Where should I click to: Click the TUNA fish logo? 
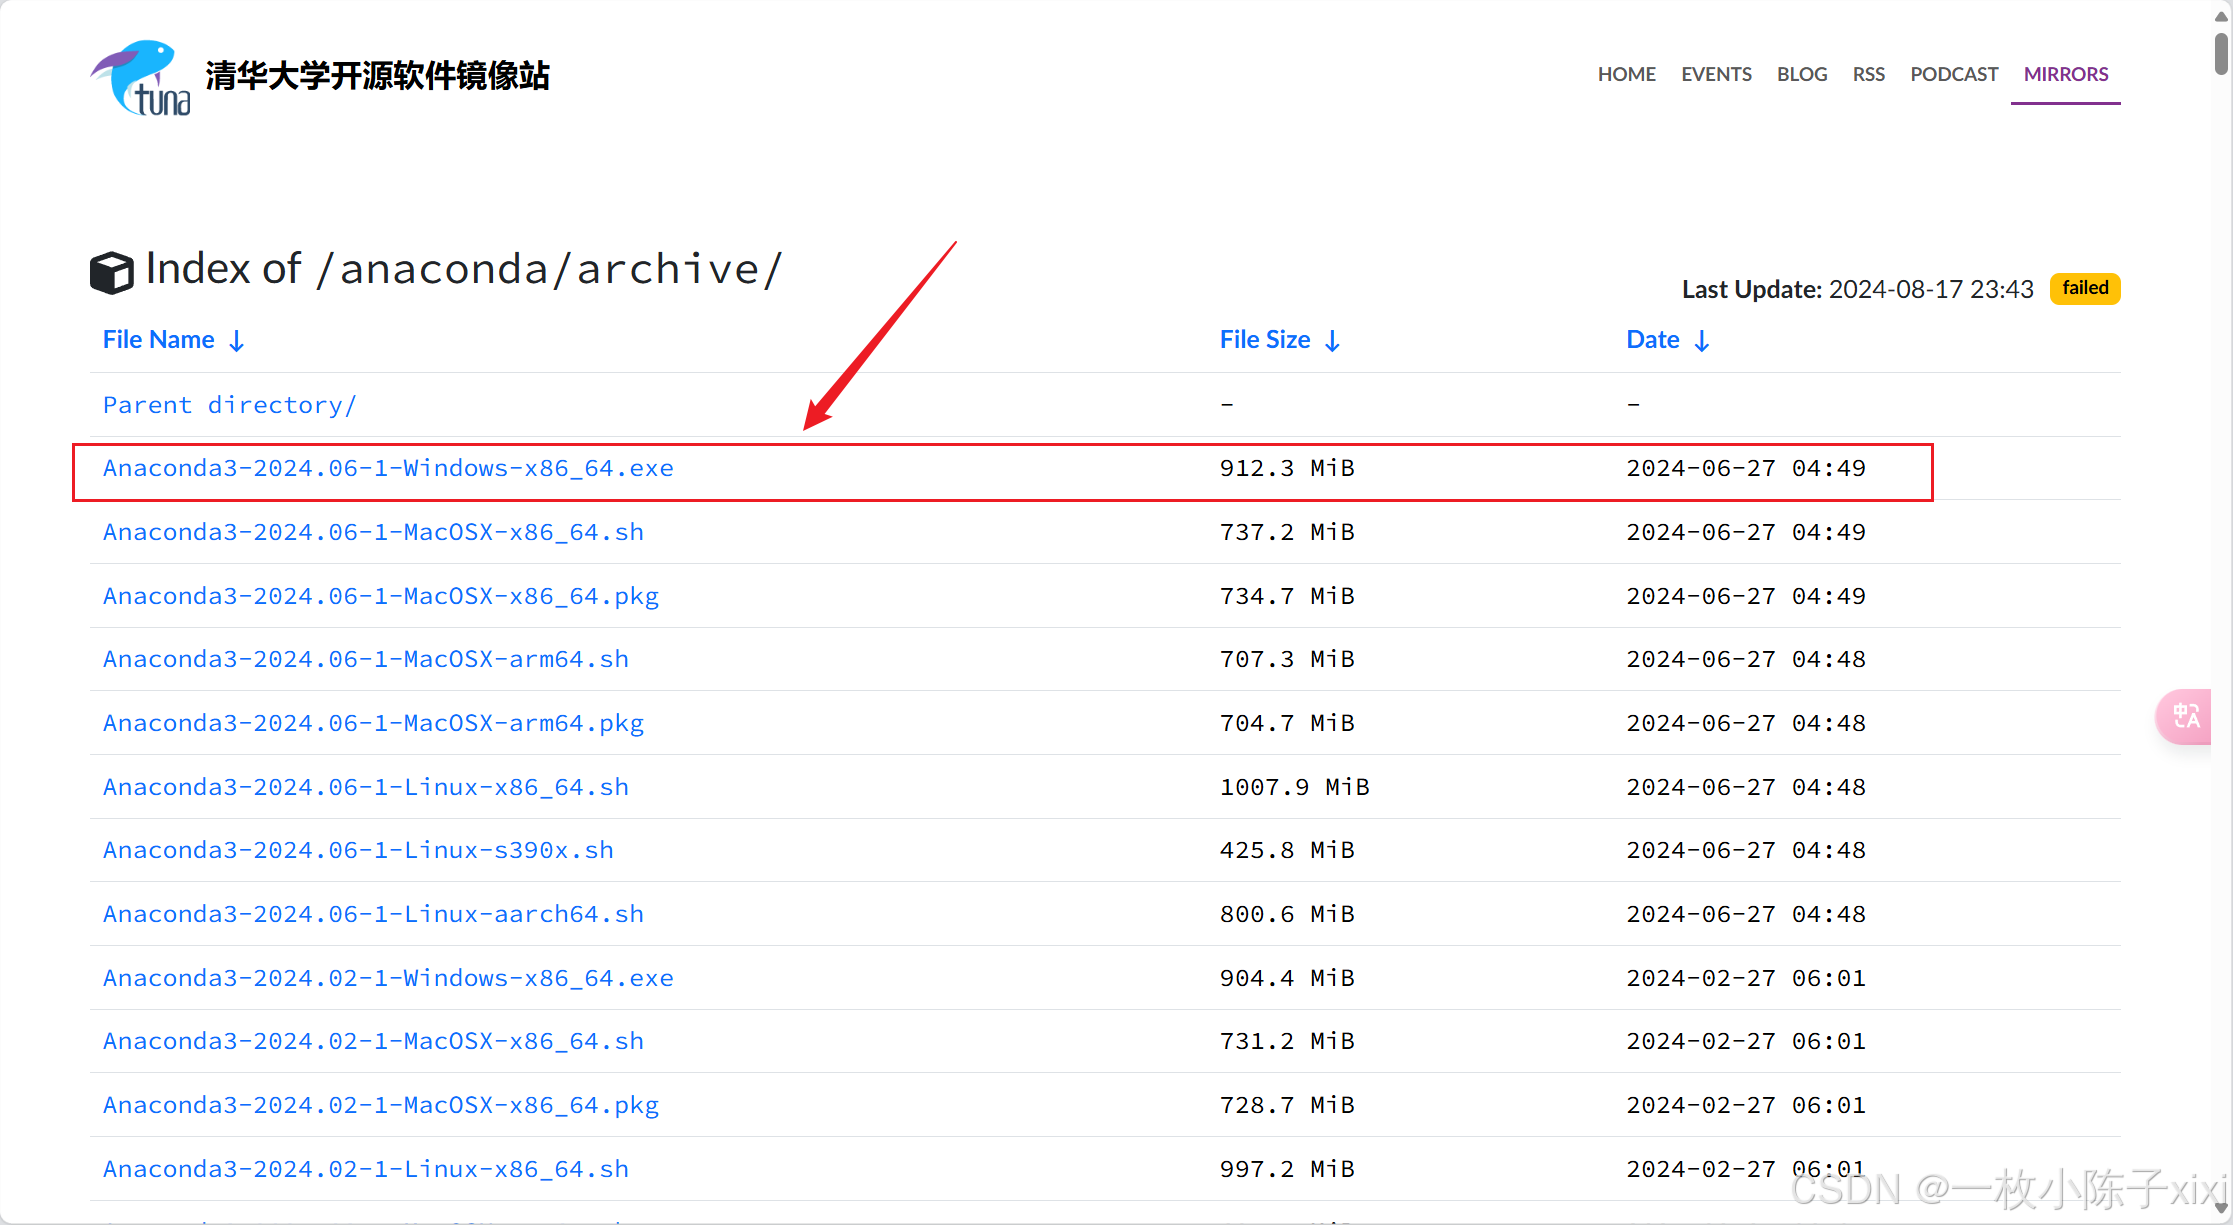click(x=140, y=78)
